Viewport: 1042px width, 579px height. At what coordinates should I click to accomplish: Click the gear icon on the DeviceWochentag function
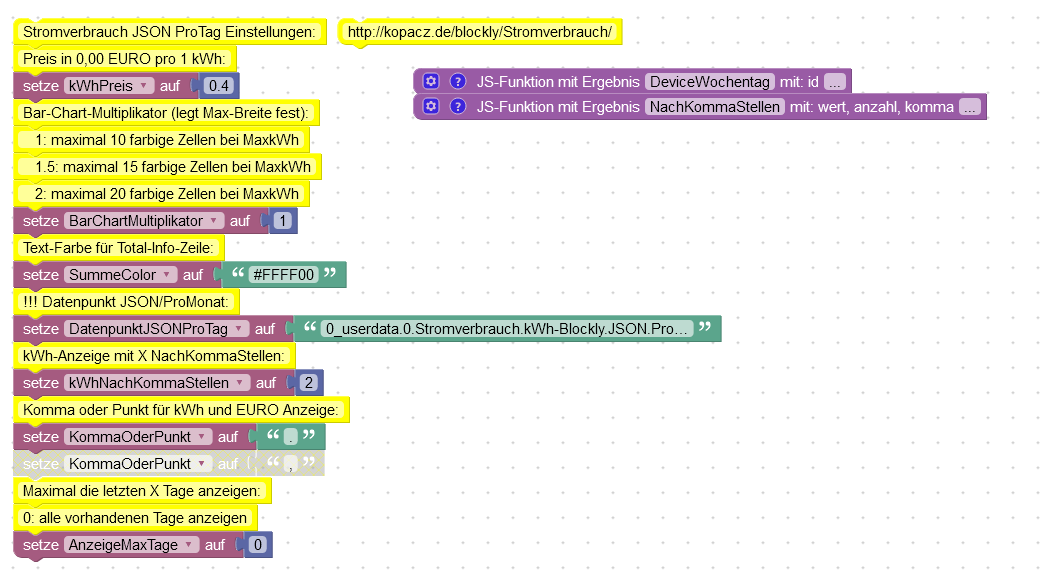coord(431,81)
